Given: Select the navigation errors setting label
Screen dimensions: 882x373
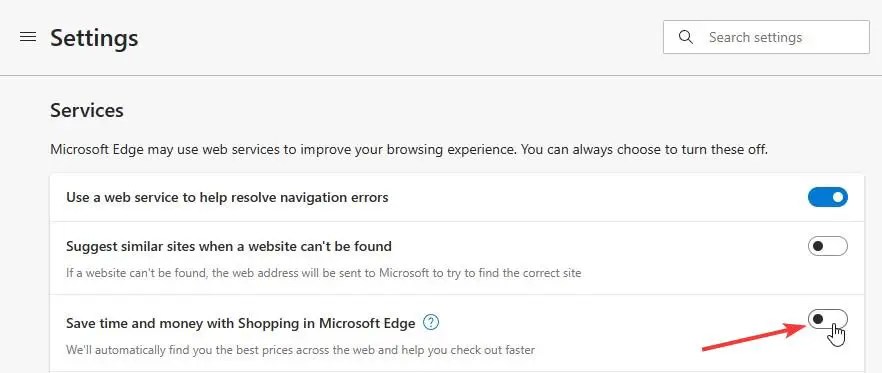Looking at the screenshot, I should (227, 197).
